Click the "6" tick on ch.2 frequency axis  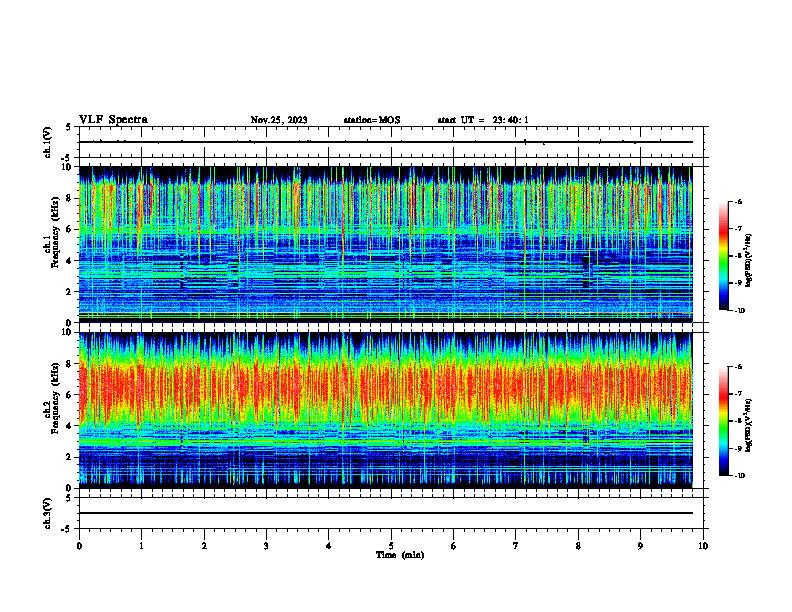(69, 395)
